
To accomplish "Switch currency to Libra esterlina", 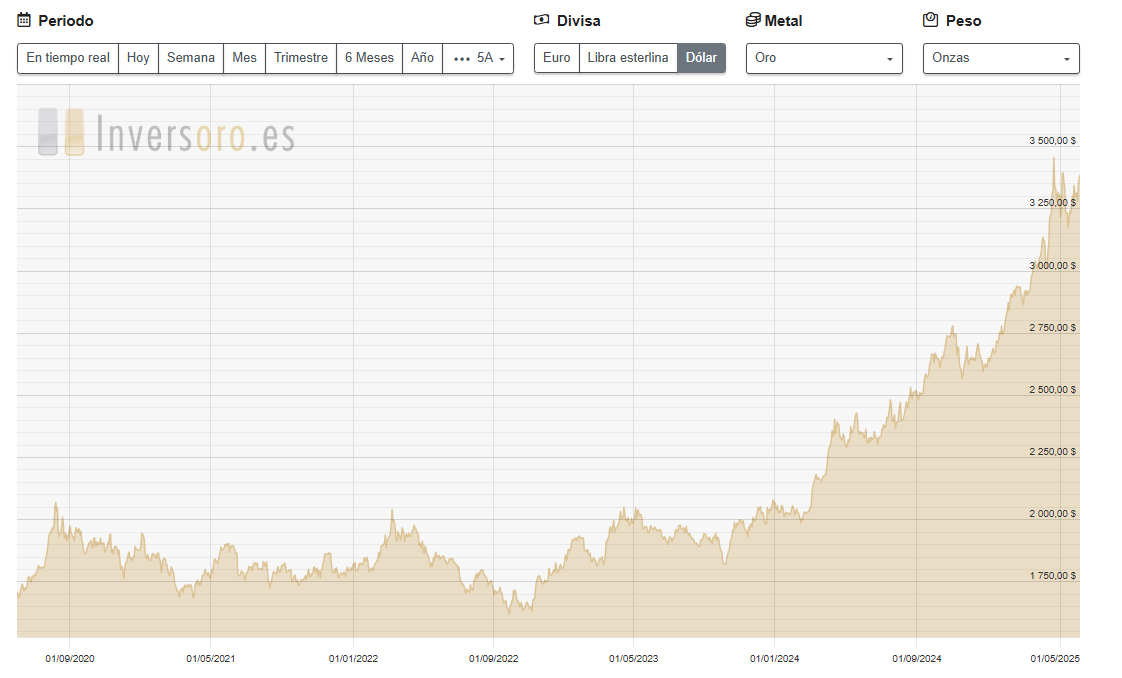I will tap(628, 58).
